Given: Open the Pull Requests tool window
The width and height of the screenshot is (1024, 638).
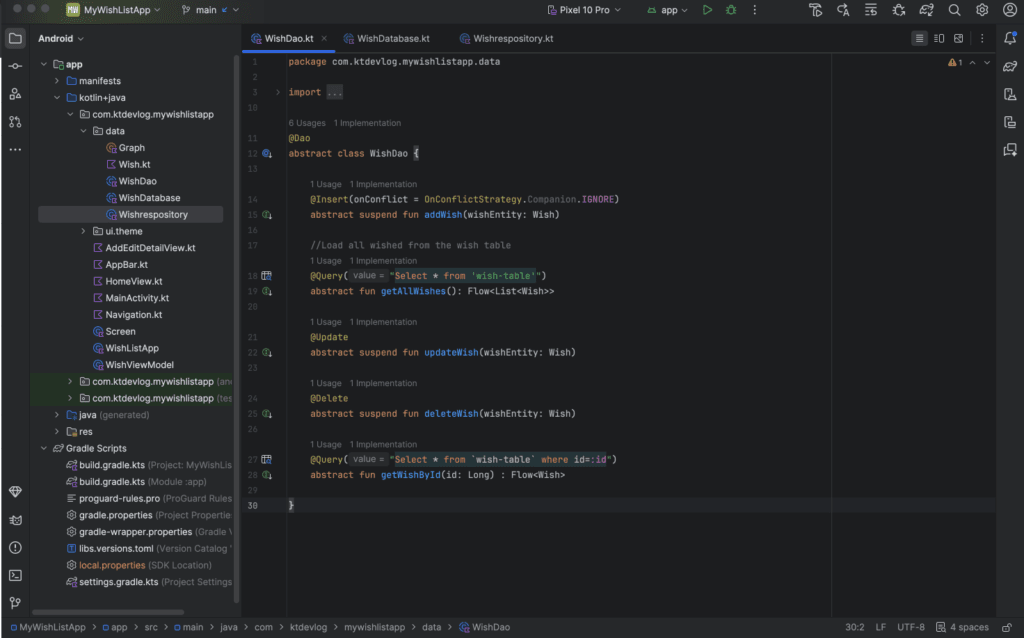Looking at the screenshot, I should [x=15, y=121].
